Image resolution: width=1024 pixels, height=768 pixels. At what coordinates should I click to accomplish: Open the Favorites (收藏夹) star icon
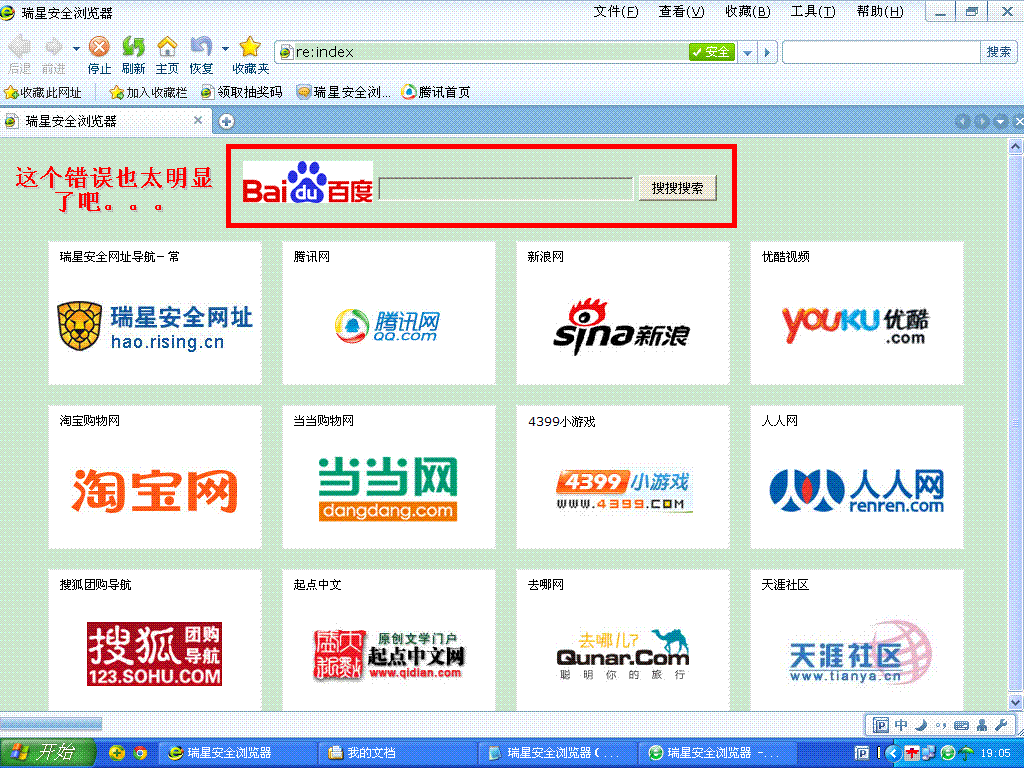click(x=250, y=47)
